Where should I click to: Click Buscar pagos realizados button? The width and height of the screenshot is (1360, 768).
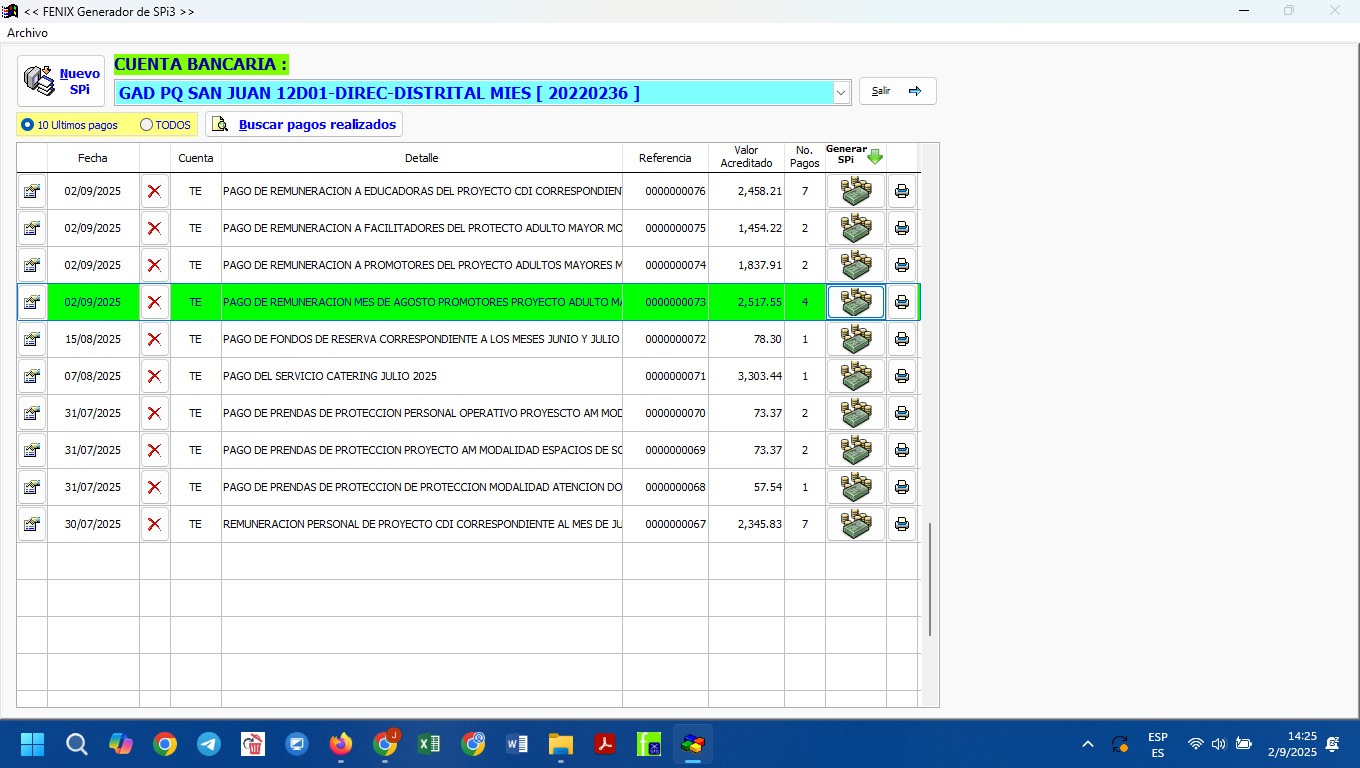(x=304, y=125)
